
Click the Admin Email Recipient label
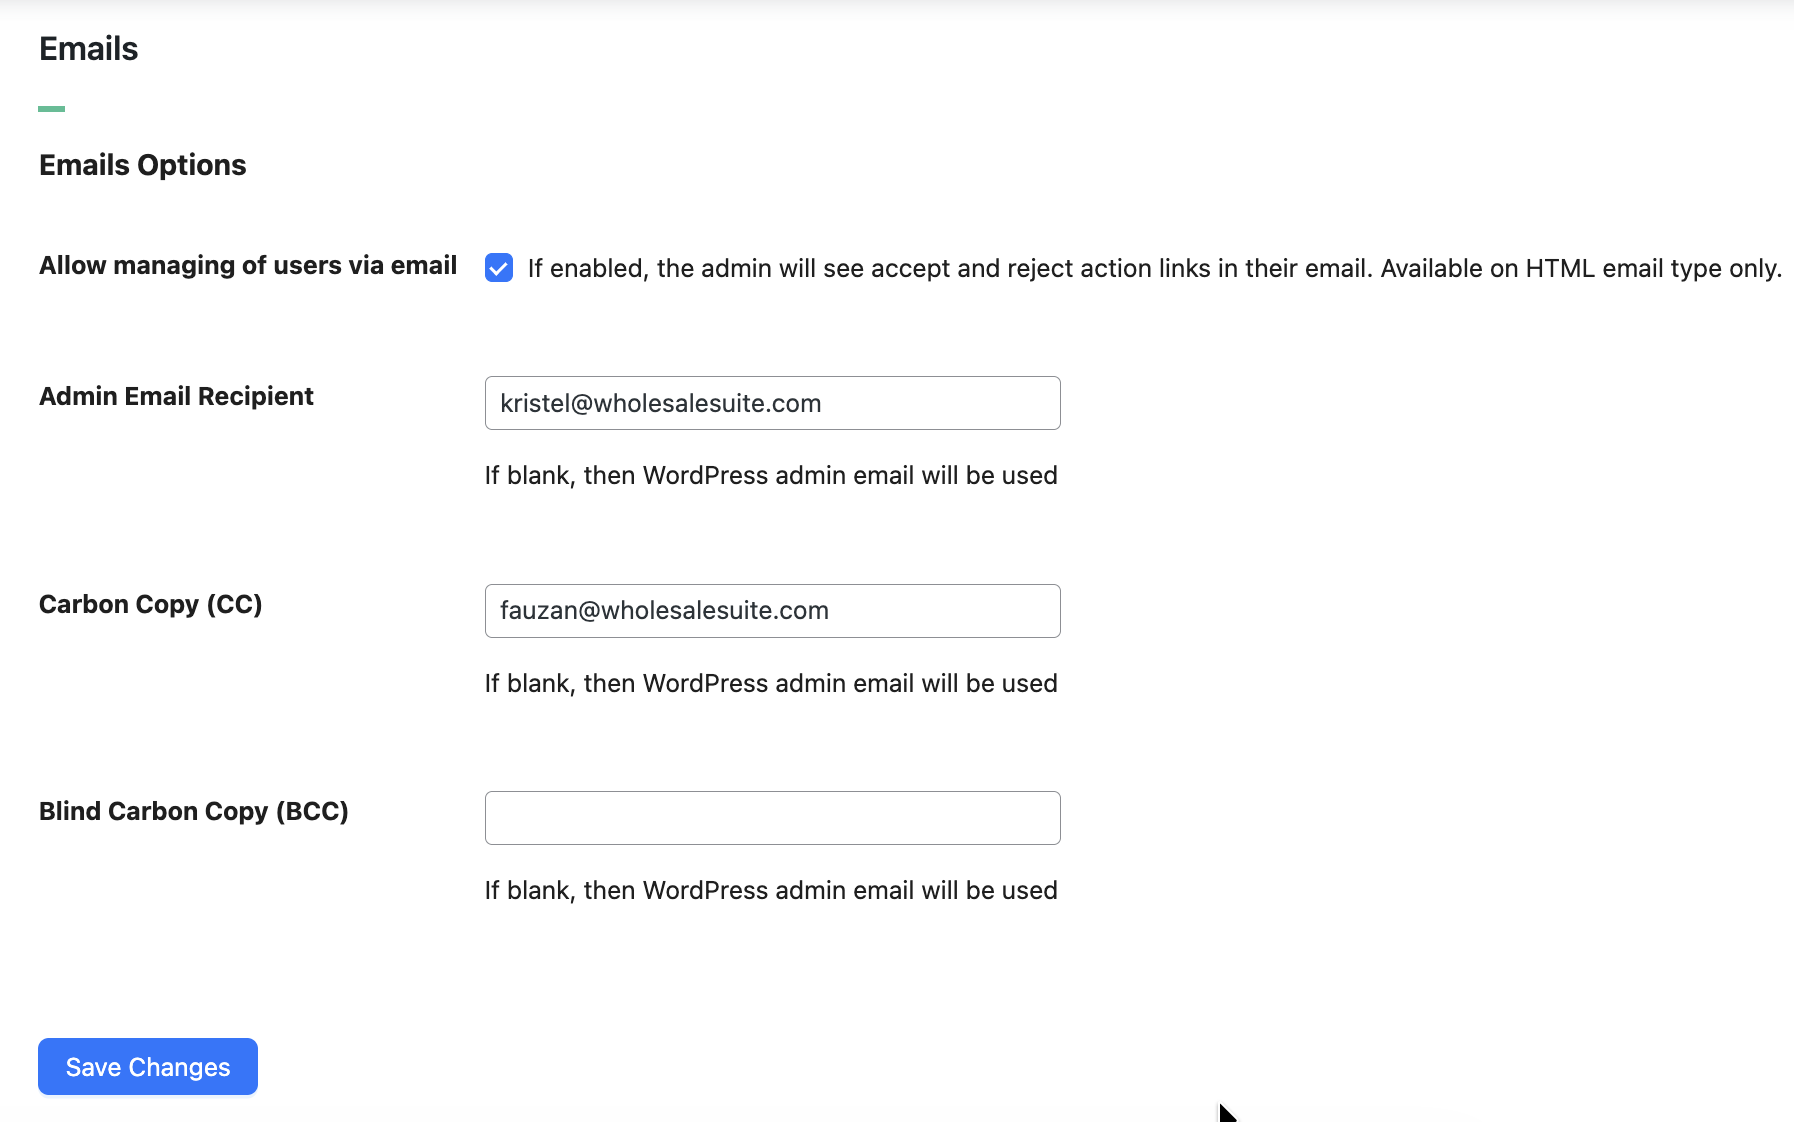[176, 396]
